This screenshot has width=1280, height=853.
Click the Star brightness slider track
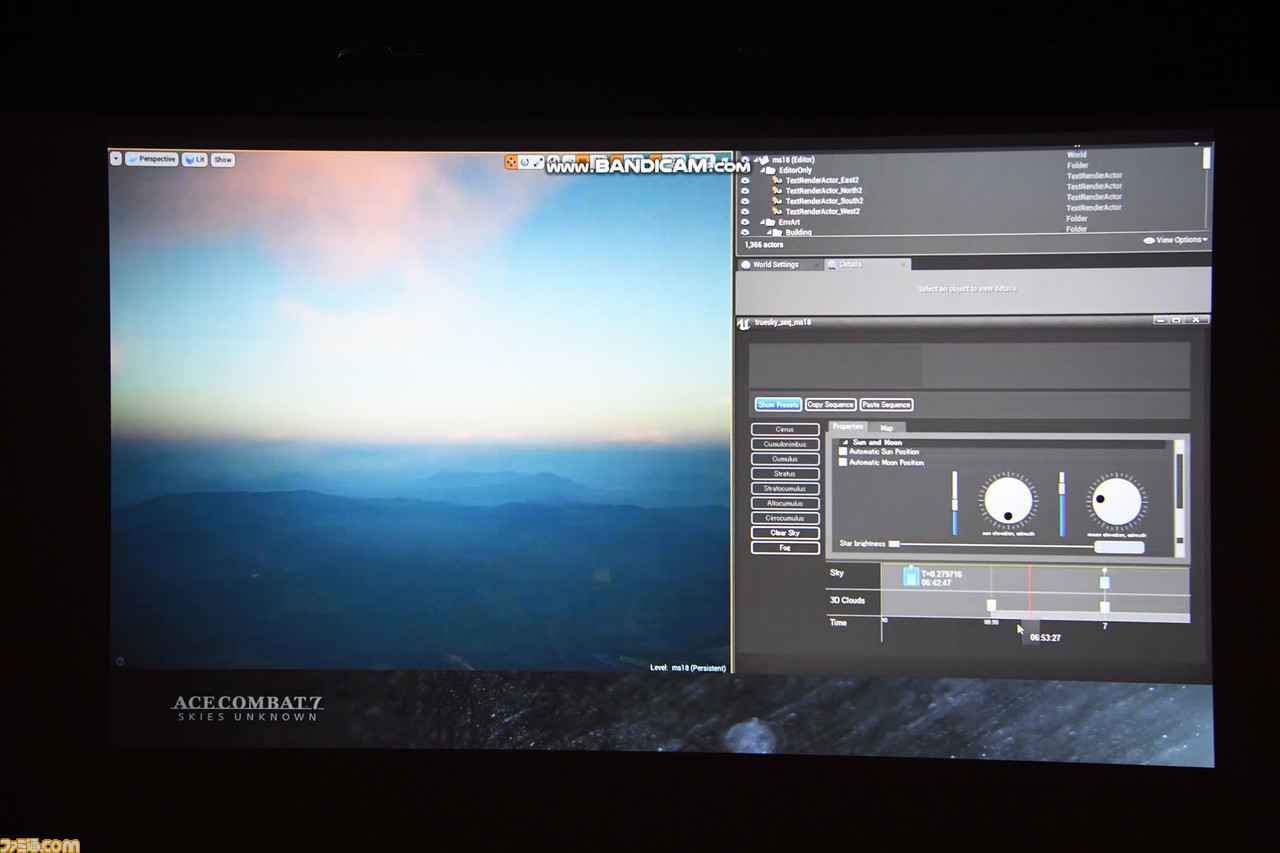pos(1000,545)
